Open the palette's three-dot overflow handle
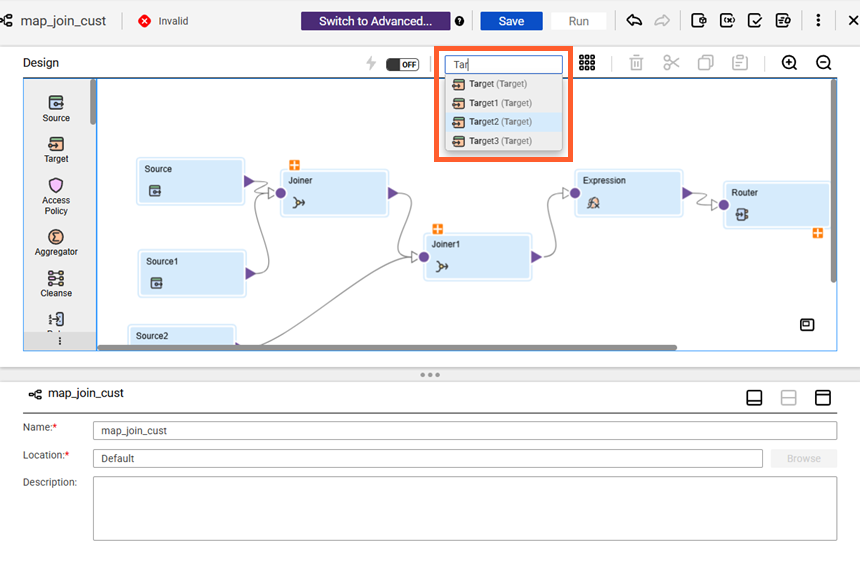860x584 pixels. click(x=60, y=341)
